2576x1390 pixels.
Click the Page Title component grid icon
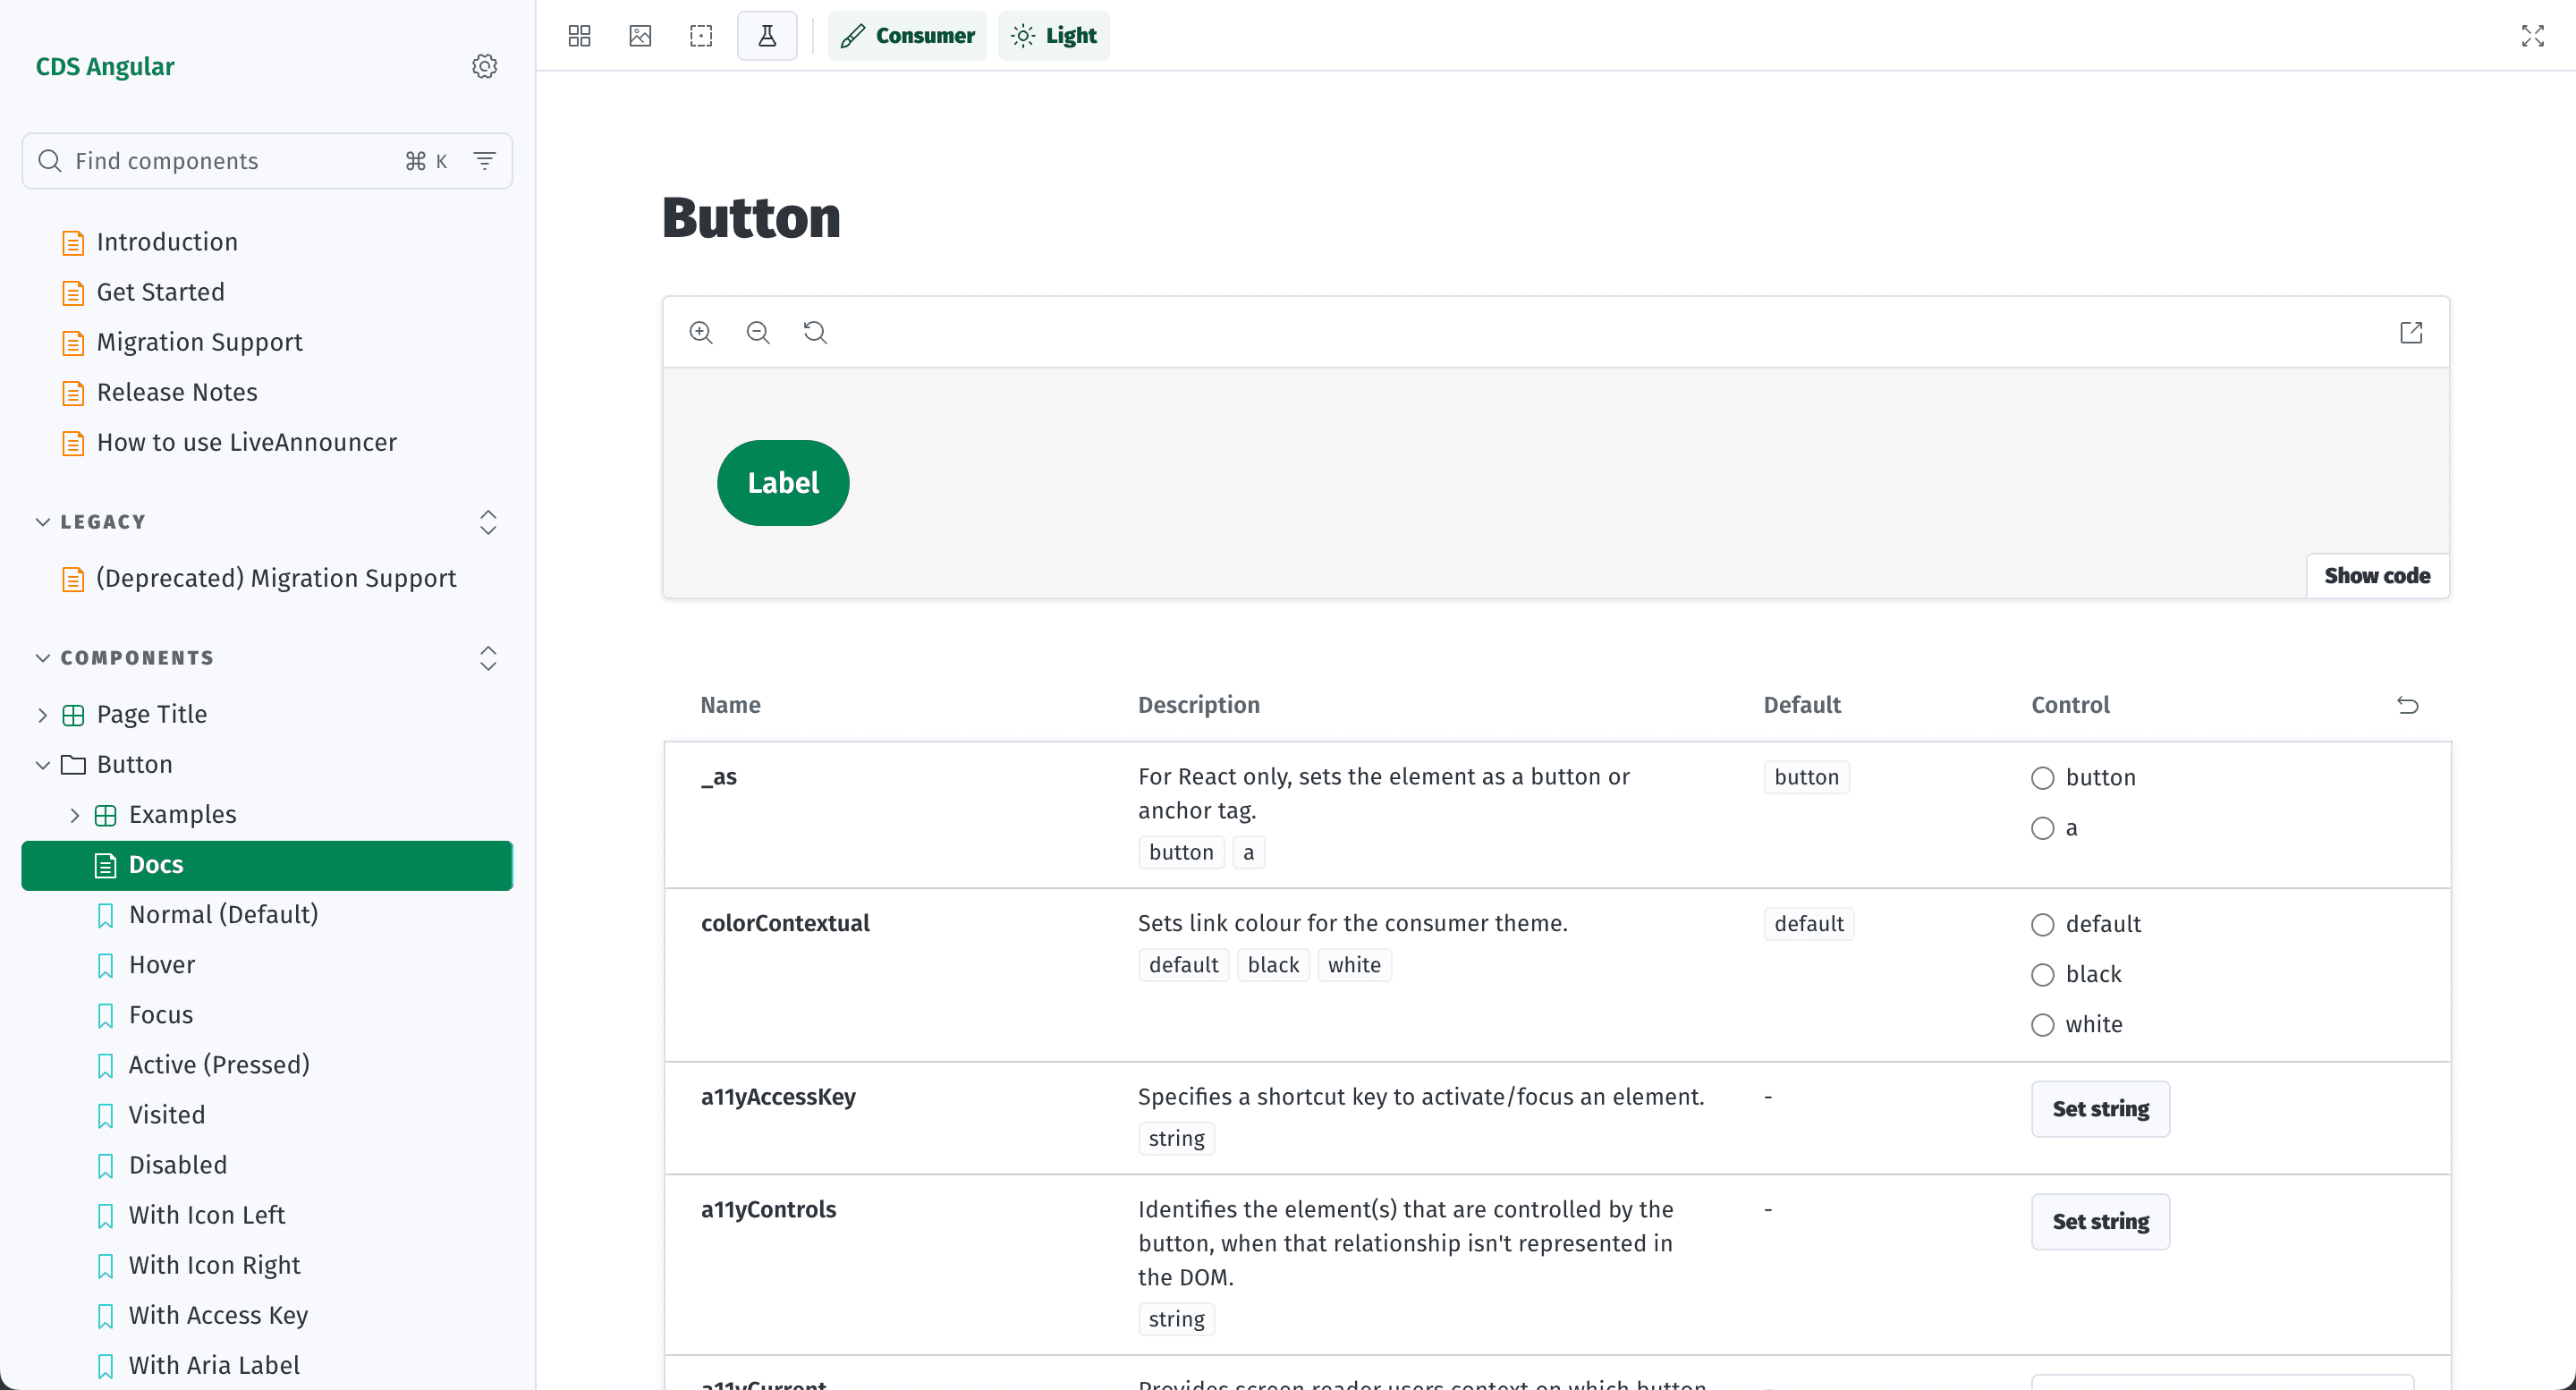73,715
